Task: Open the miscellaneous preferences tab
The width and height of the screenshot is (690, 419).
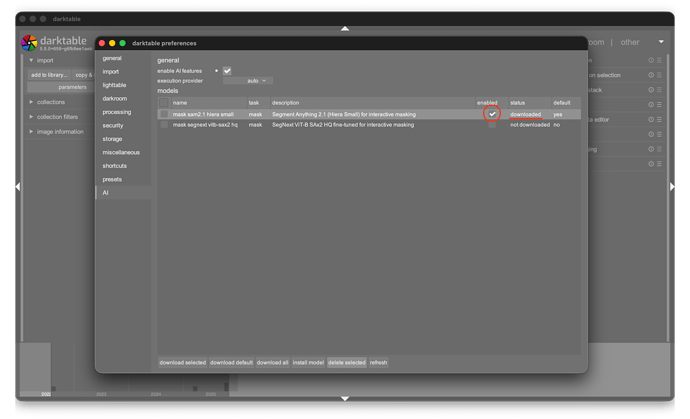Action: (x=121, y=152)
